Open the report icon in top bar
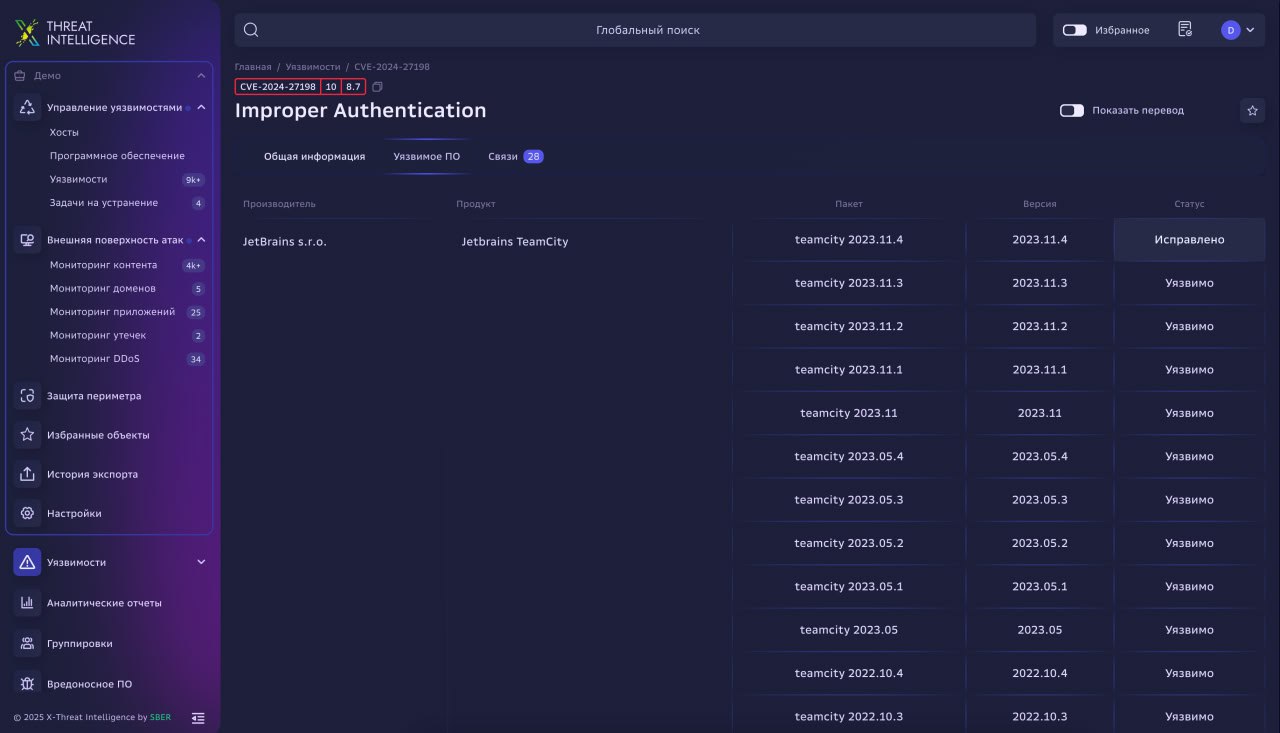 point(1185,30)
